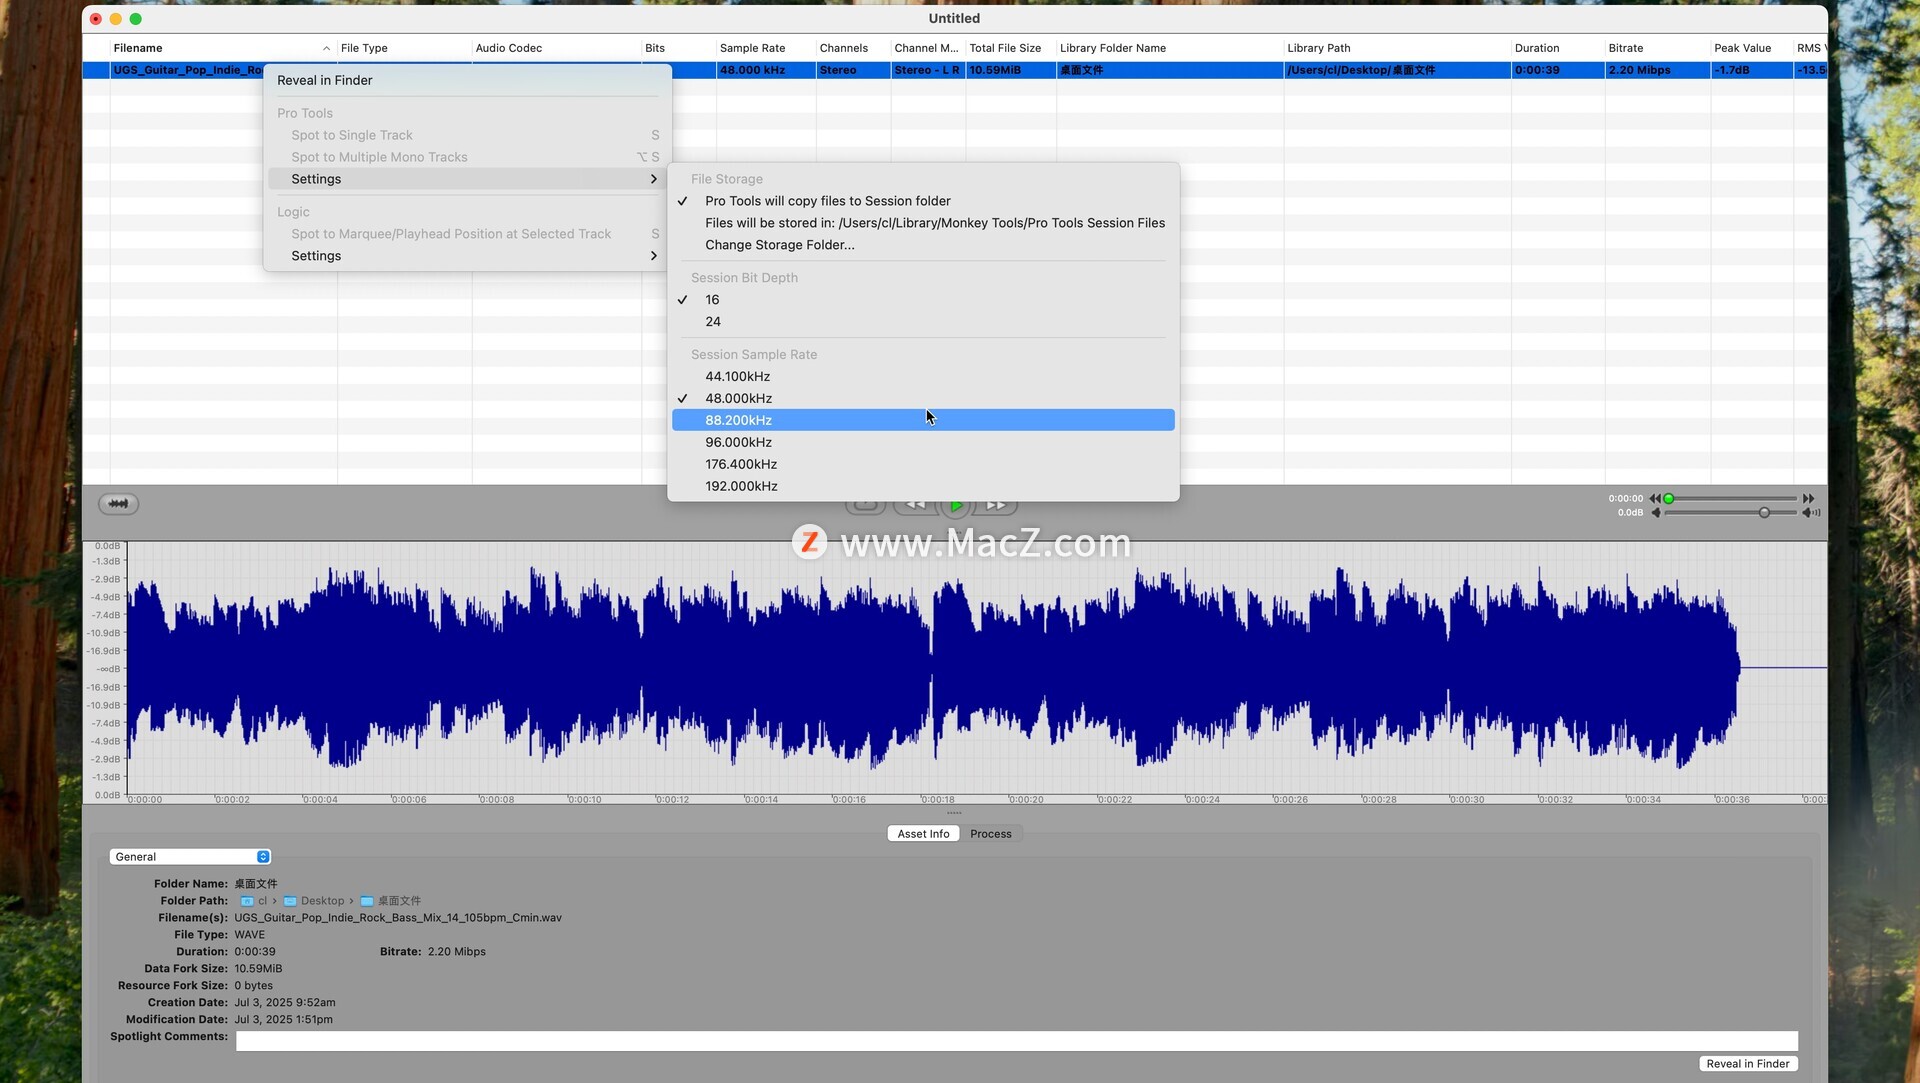Select Change Storage Folder... menu item
This screenshot has height=1083, width=1920.
click(x=923, y=245)
